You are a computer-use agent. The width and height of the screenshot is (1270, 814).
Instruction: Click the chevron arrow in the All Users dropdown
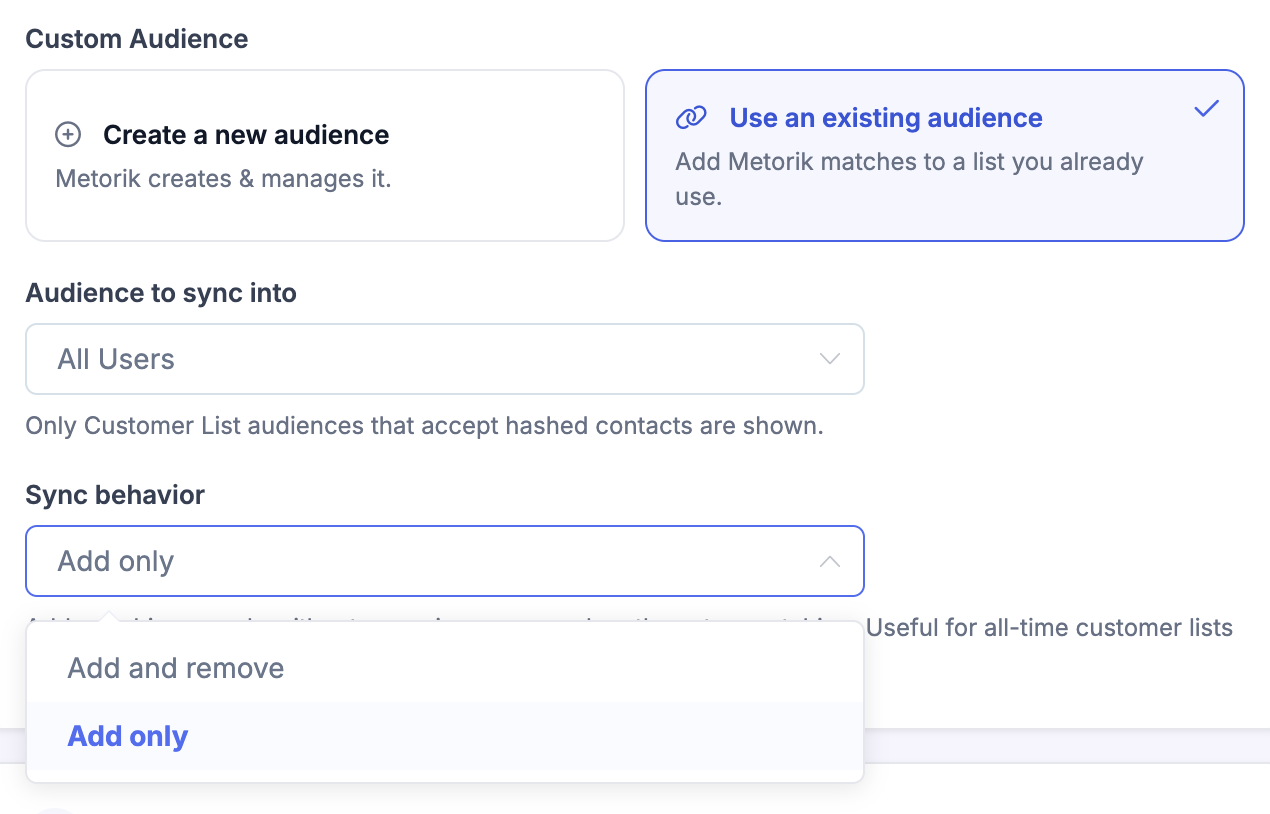(x=830, y=359)
